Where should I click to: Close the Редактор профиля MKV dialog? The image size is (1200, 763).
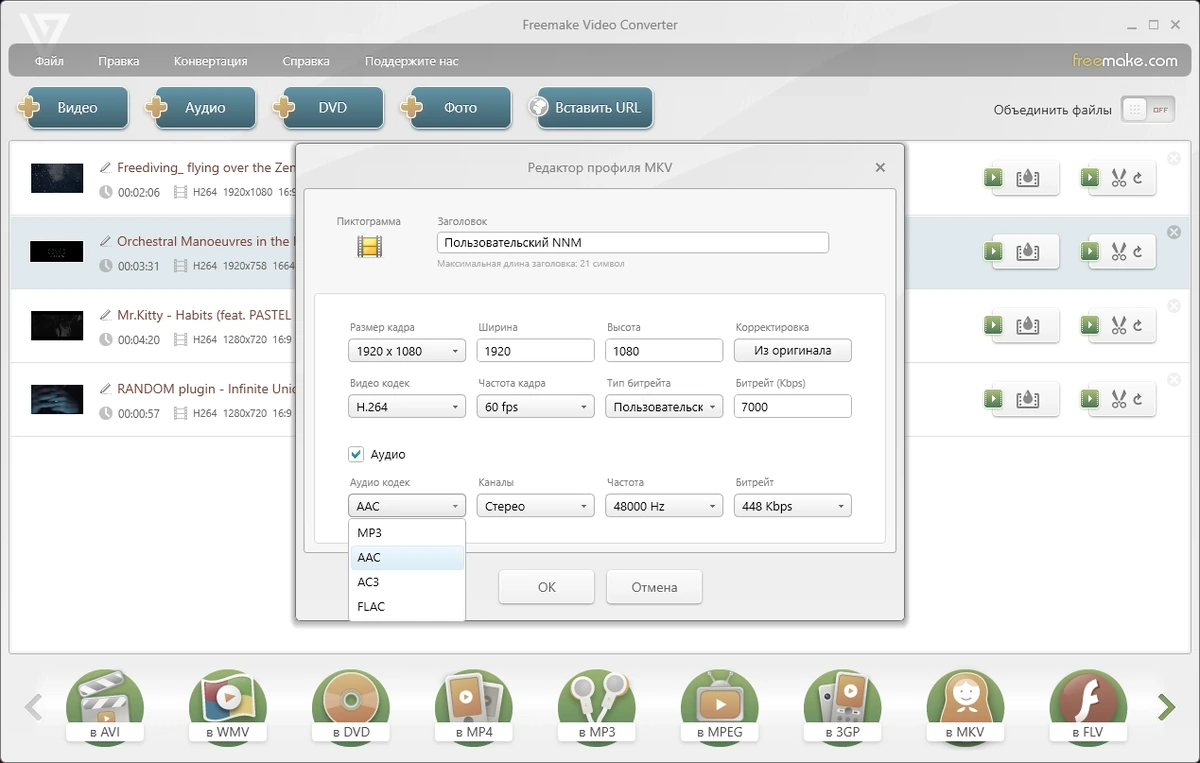(x=880, y=168)
